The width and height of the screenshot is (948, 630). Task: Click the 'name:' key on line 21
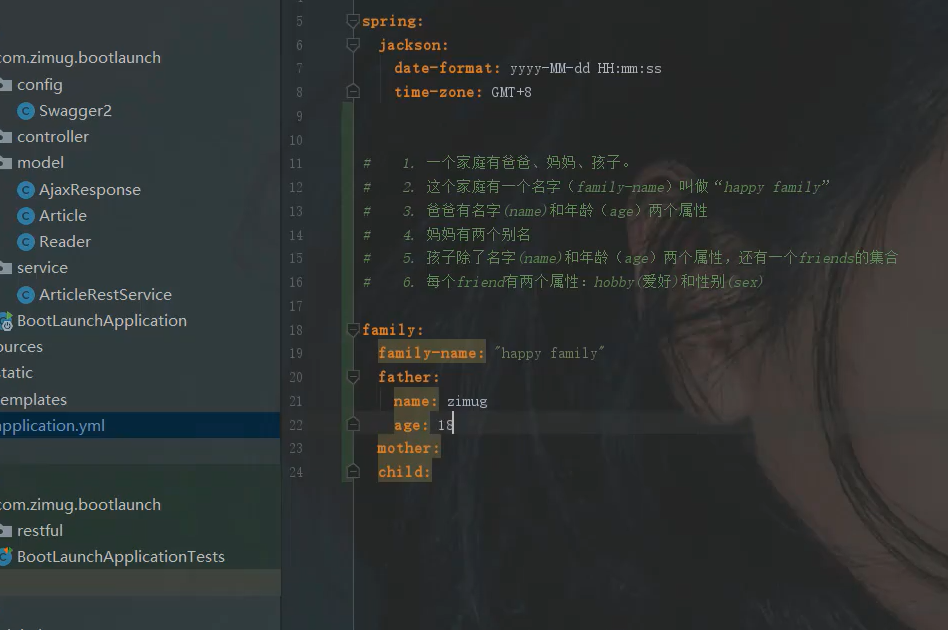(415, 401)
